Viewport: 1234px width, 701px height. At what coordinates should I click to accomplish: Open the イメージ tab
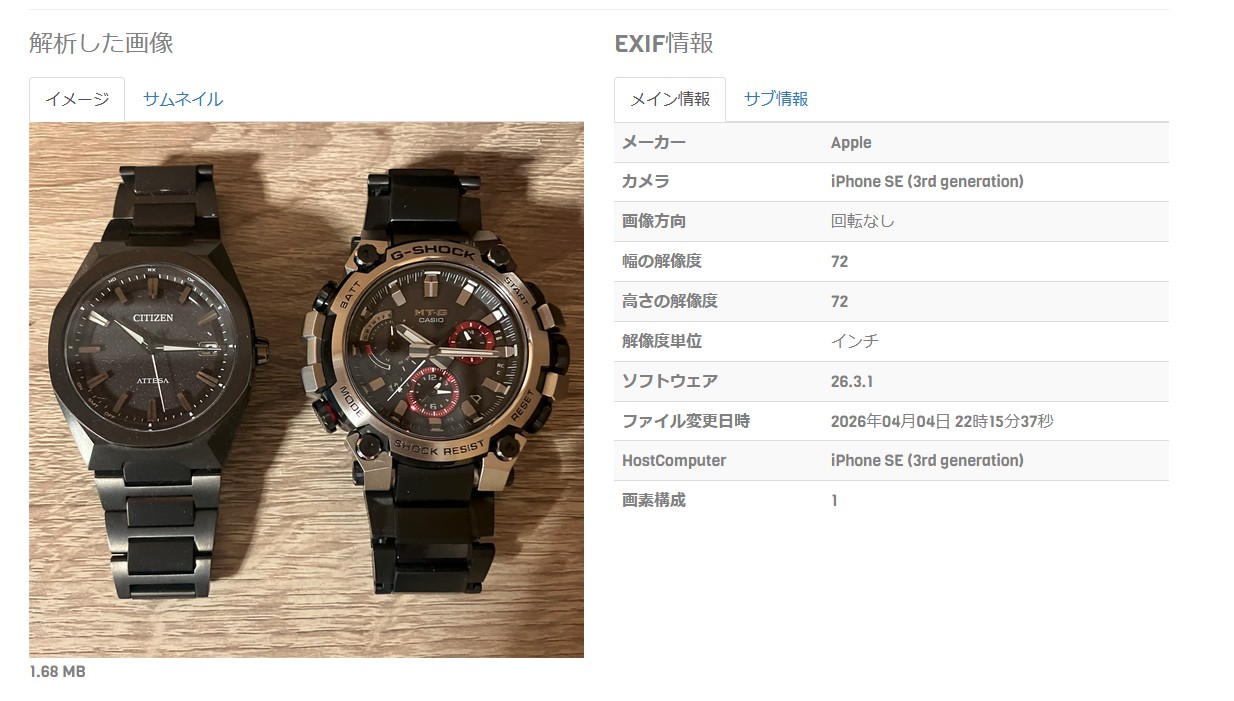coord(77,99)
